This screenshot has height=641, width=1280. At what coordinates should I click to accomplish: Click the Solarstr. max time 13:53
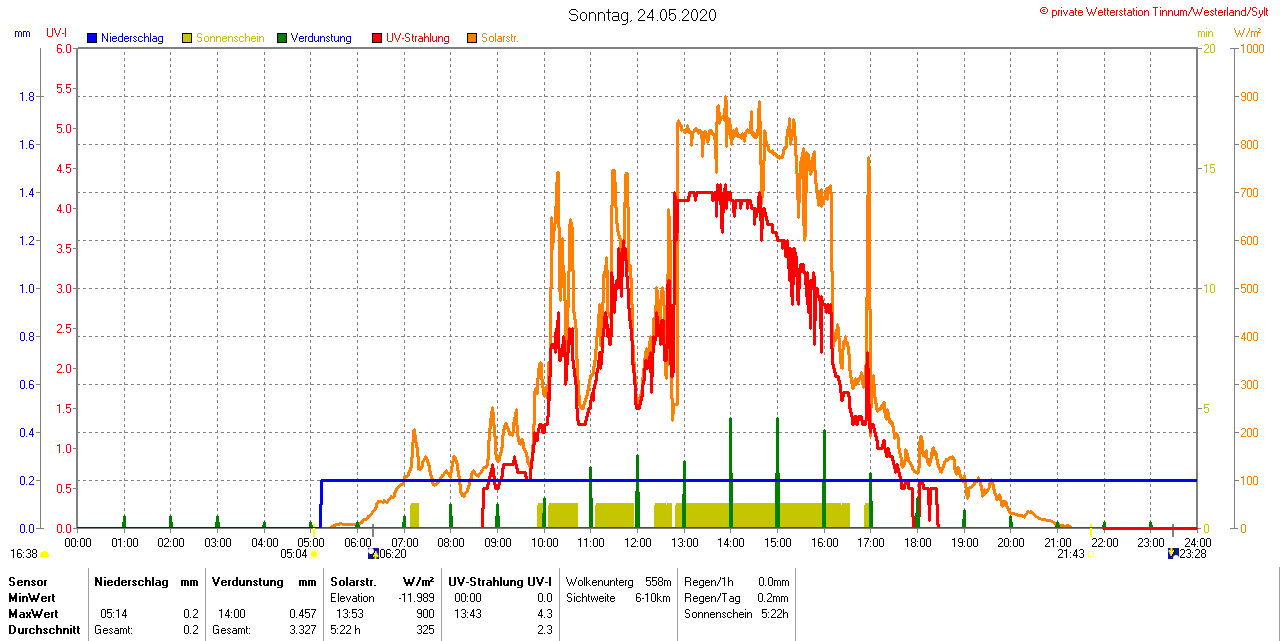click(x=350, y=613)
